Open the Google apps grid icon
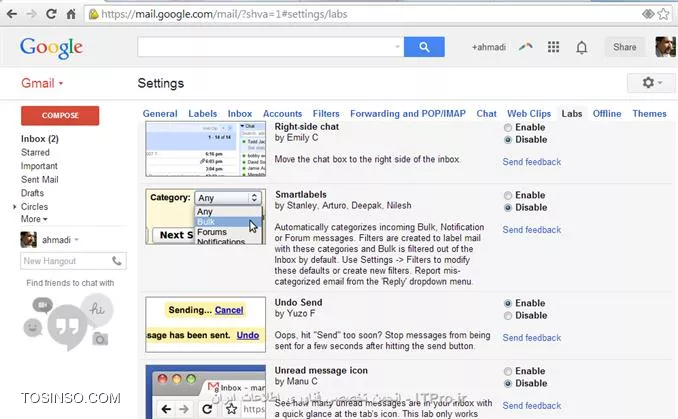 [553, 47]
